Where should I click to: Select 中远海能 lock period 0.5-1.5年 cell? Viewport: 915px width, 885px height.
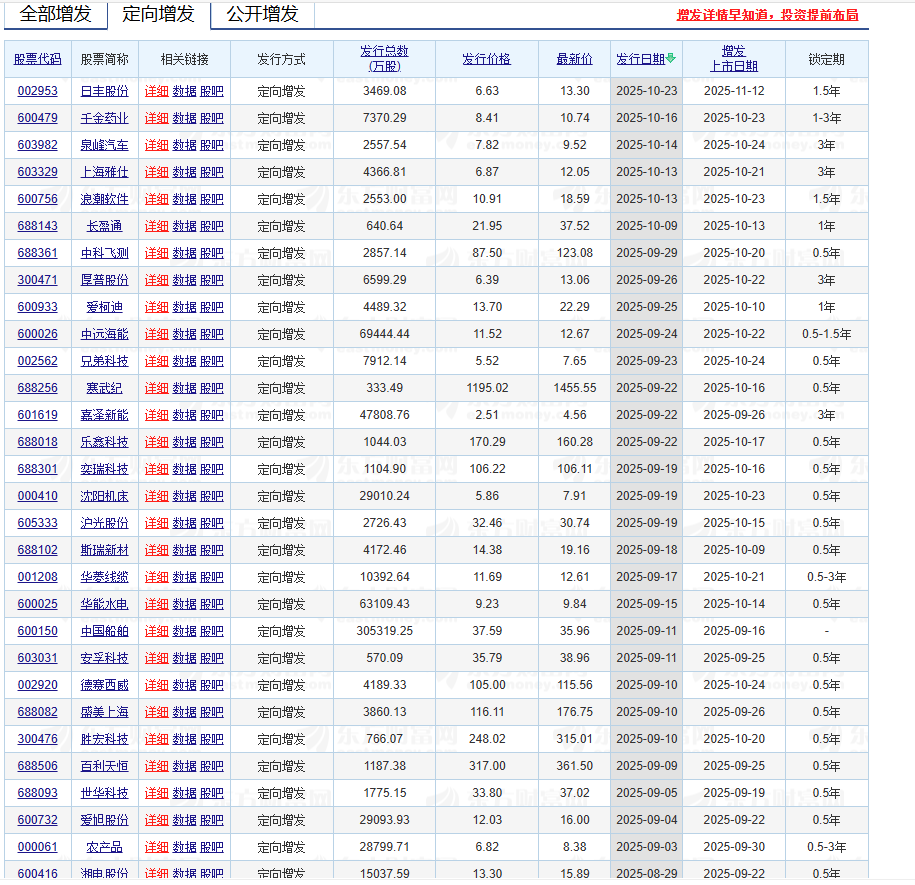(x=826, y=334)
